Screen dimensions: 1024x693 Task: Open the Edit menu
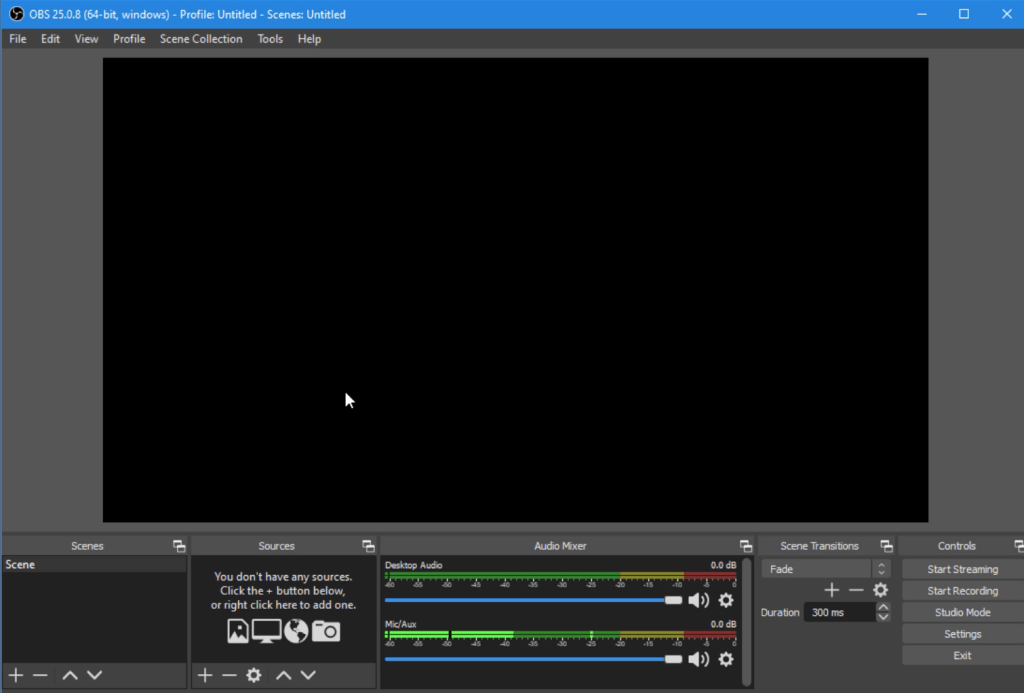[50, 39]
